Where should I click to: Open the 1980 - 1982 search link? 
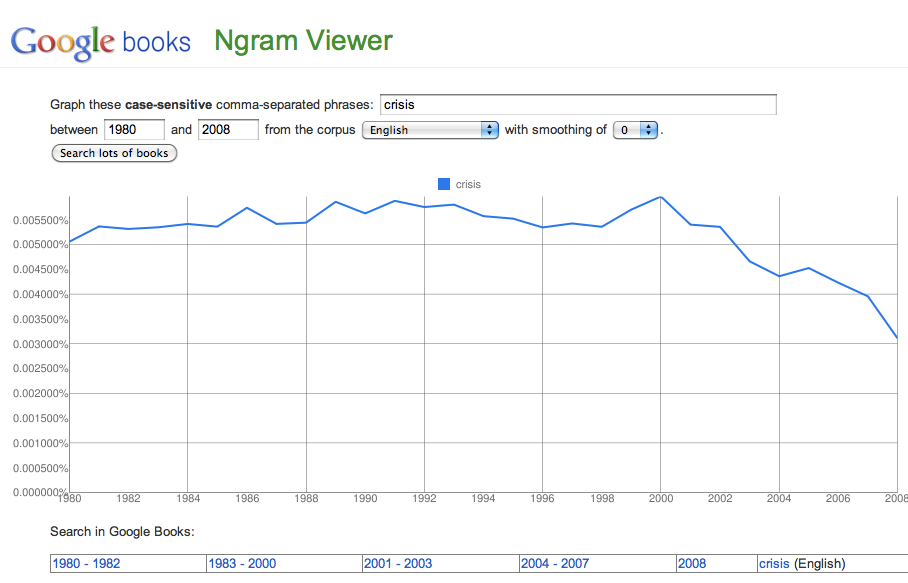coord(86,563)
